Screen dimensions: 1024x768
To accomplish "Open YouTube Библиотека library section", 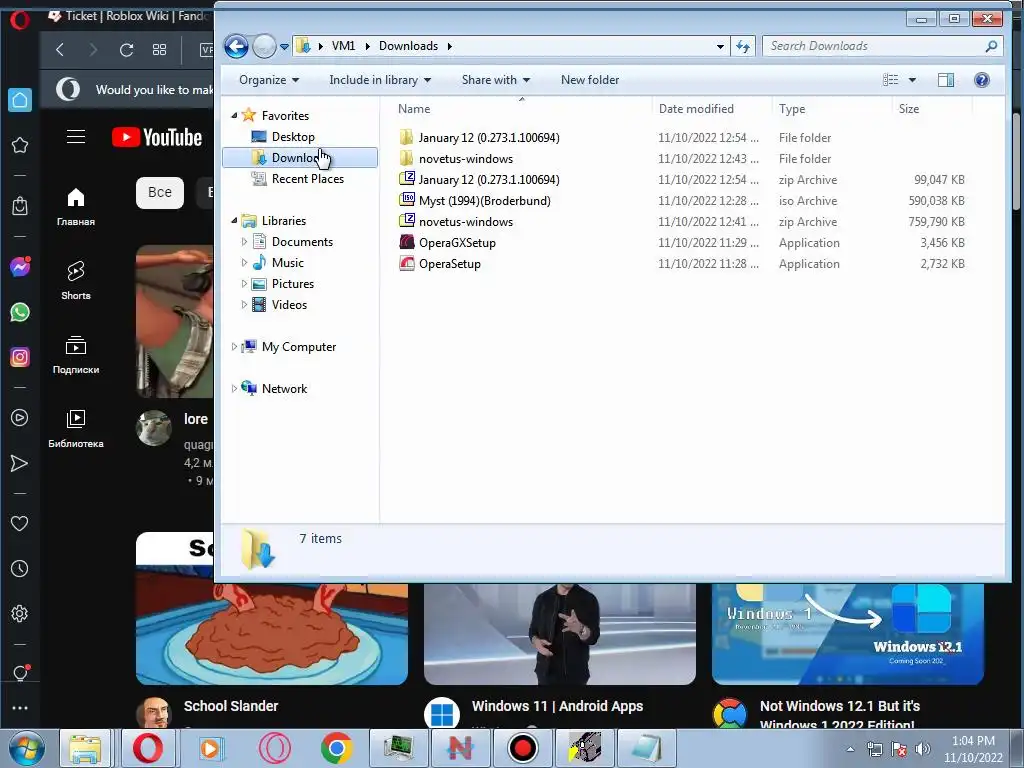I will pyautogui.click(x=76, y=428).
